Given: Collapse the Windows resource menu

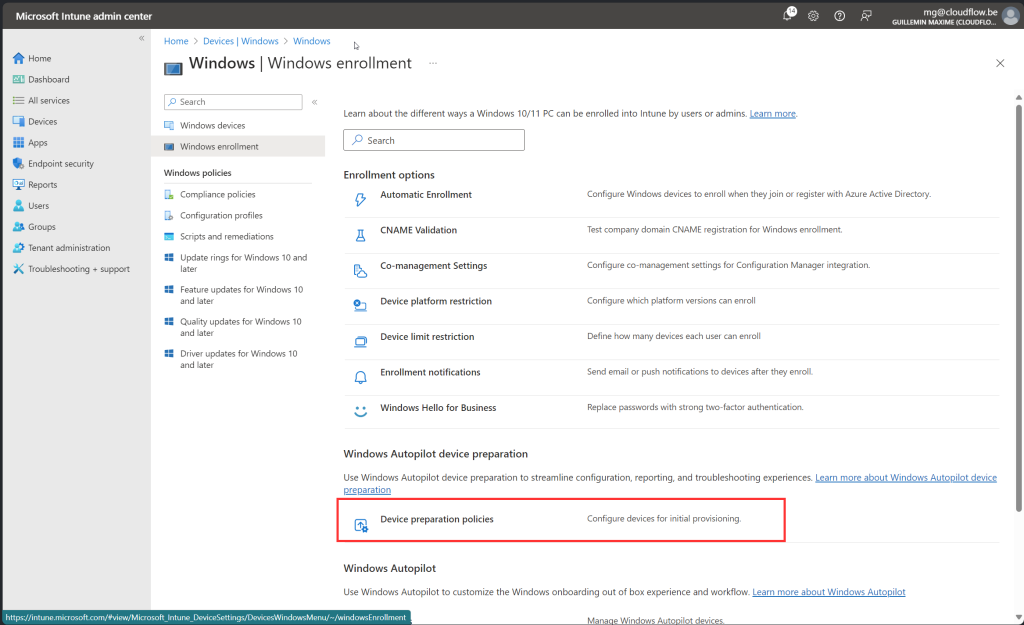Looking at the screenshot, I should (x=315, y=102).
